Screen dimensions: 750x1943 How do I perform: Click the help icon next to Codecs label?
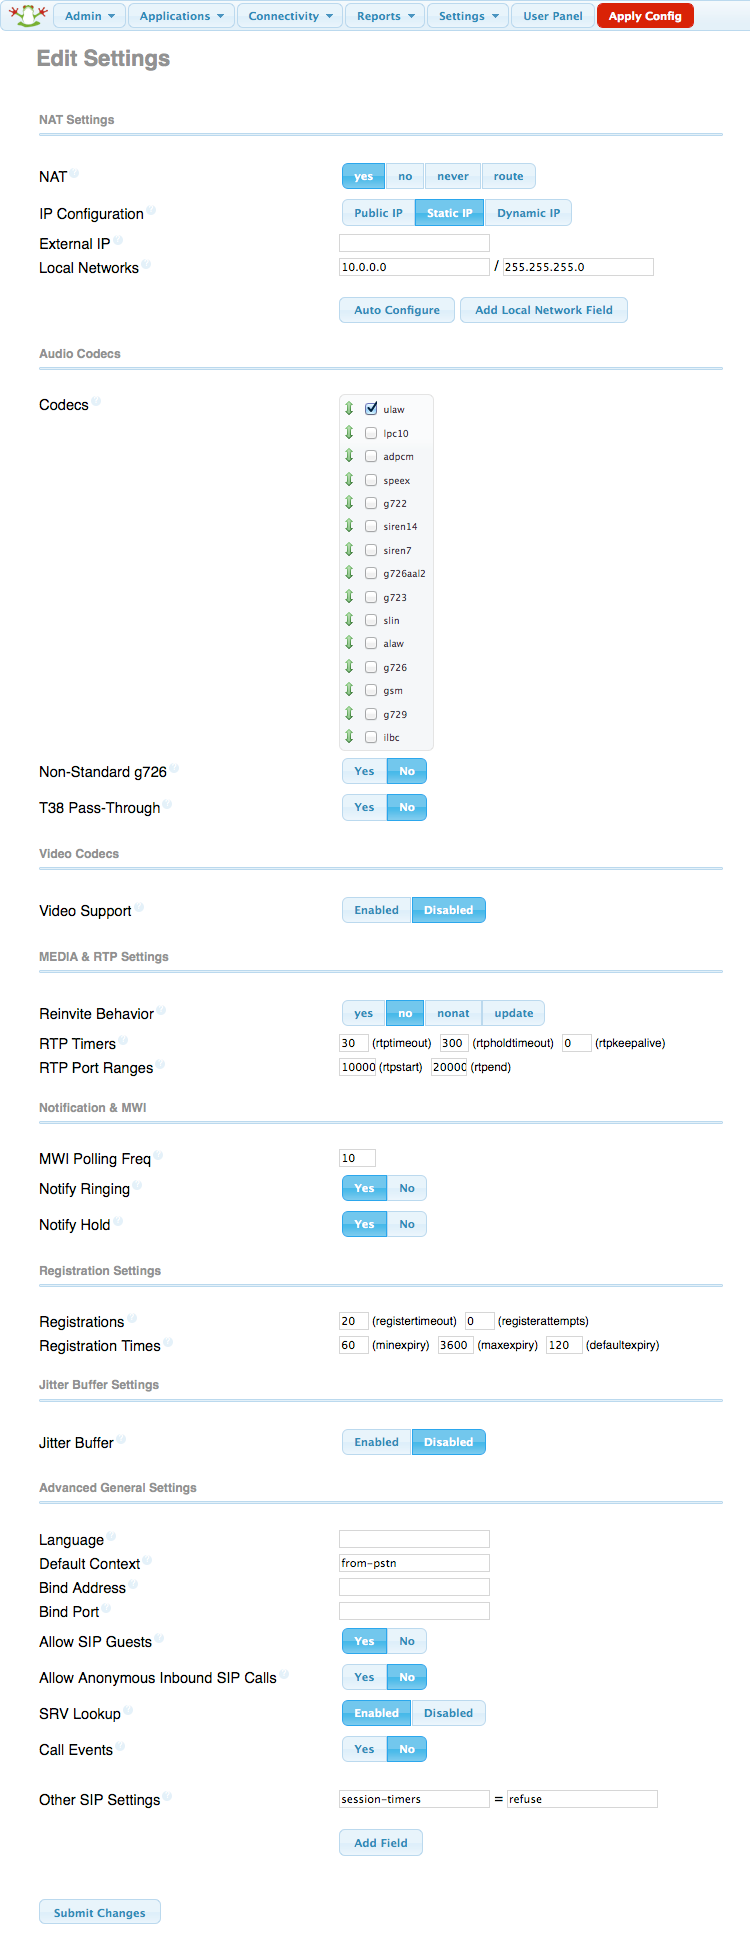[x=96, y=402]
